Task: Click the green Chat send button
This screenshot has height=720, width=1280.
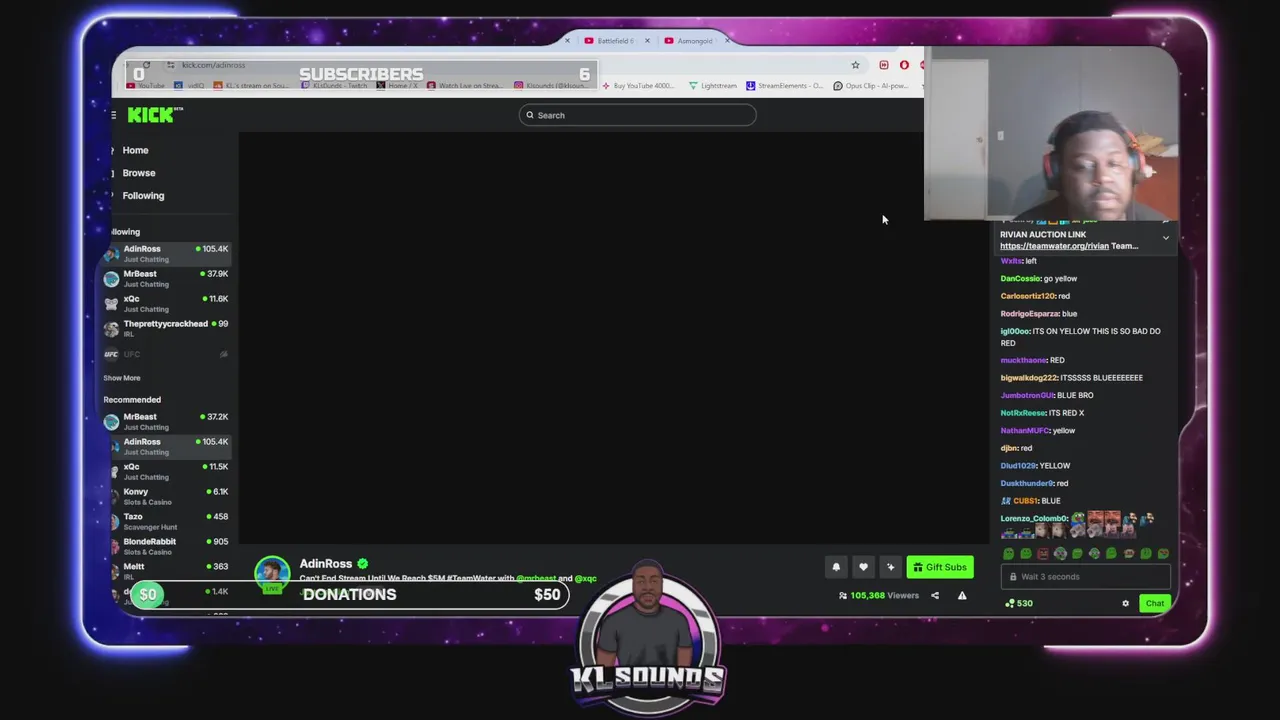Action: tap(1155, 604)
